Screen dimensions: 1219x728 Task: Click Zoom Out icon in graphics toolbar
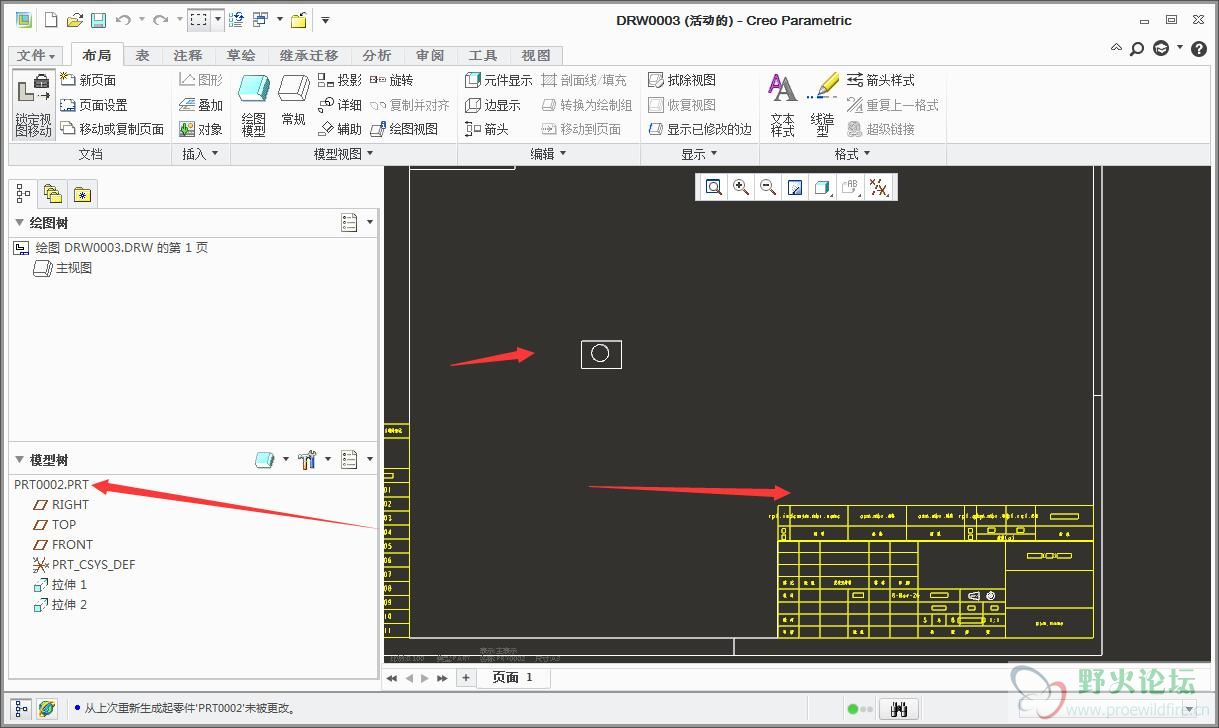[x=768, y=187]
